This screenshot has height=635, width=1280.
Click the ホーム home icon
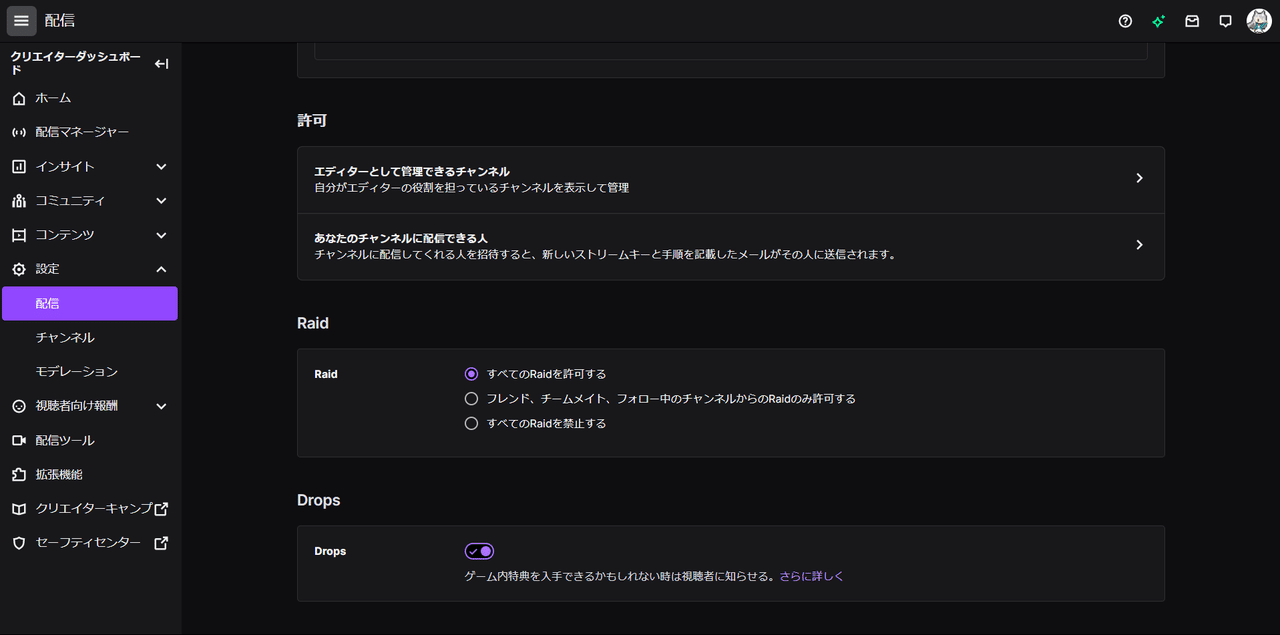[19, 98]
